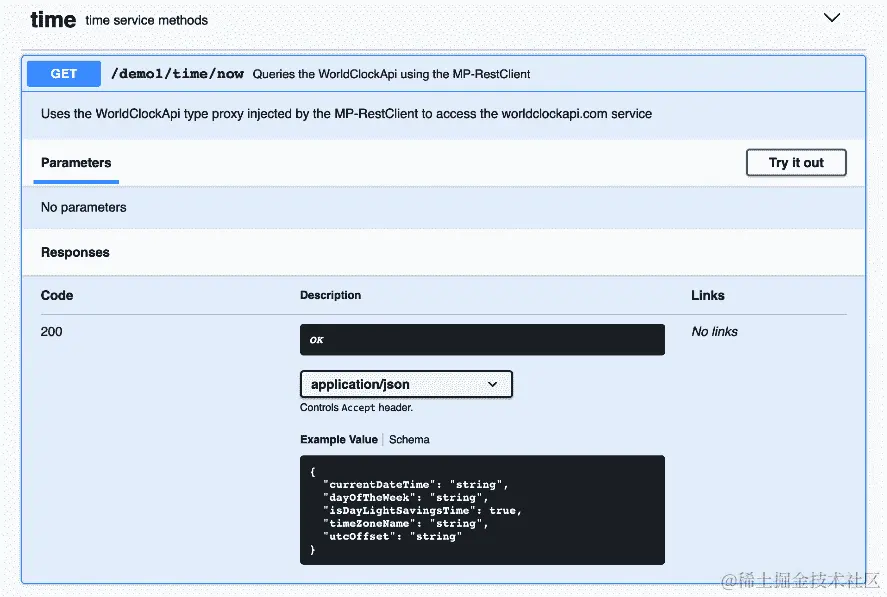
Task: Click the blue GET method badge
Action: click(x=64, y=74)
